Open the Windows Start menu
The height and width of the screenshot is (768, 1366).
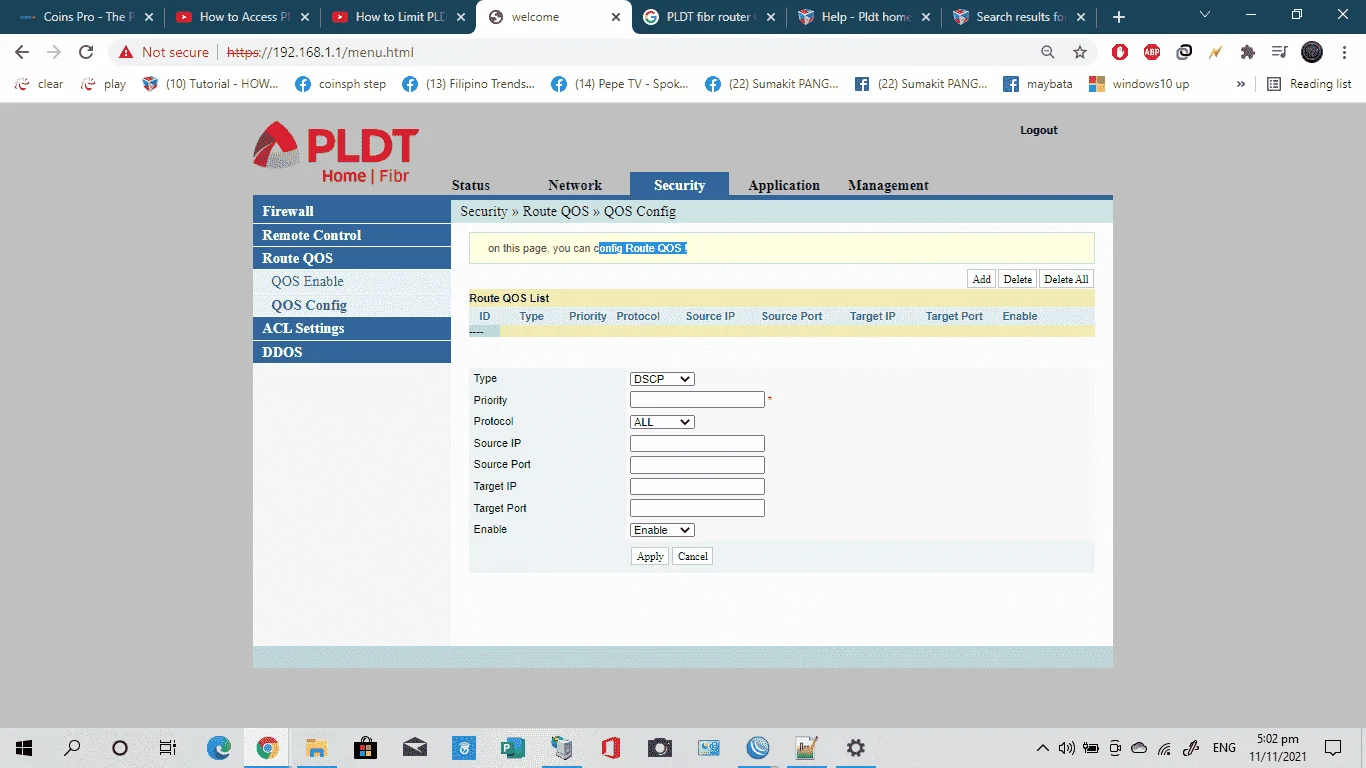(x=24, y=748)
